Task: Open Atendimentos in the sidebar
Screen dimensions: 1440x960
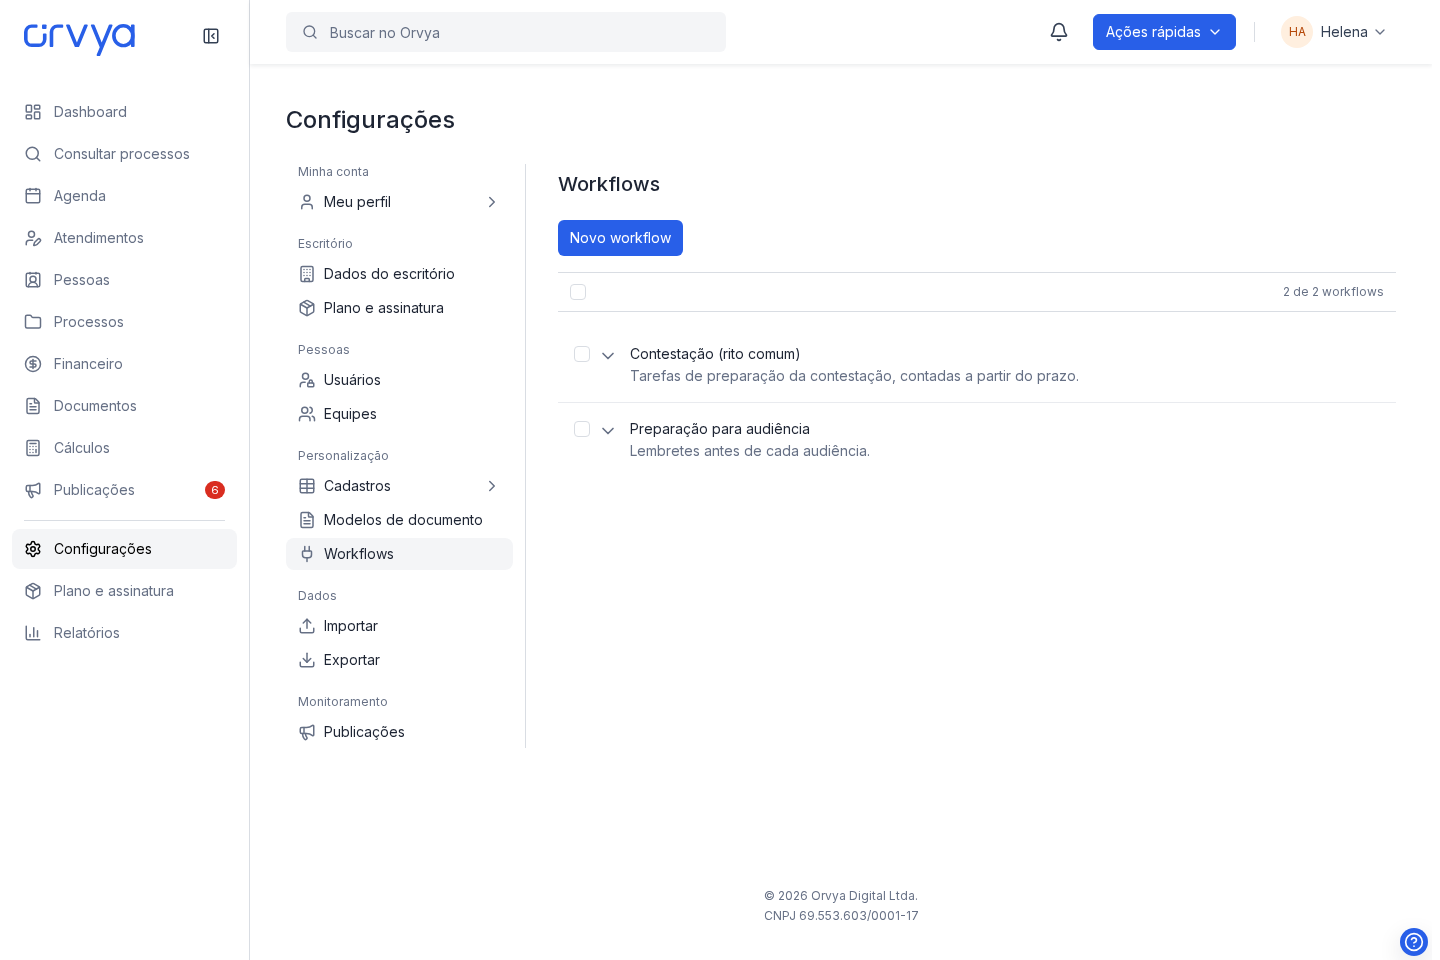Action: [x=124, y=238]
